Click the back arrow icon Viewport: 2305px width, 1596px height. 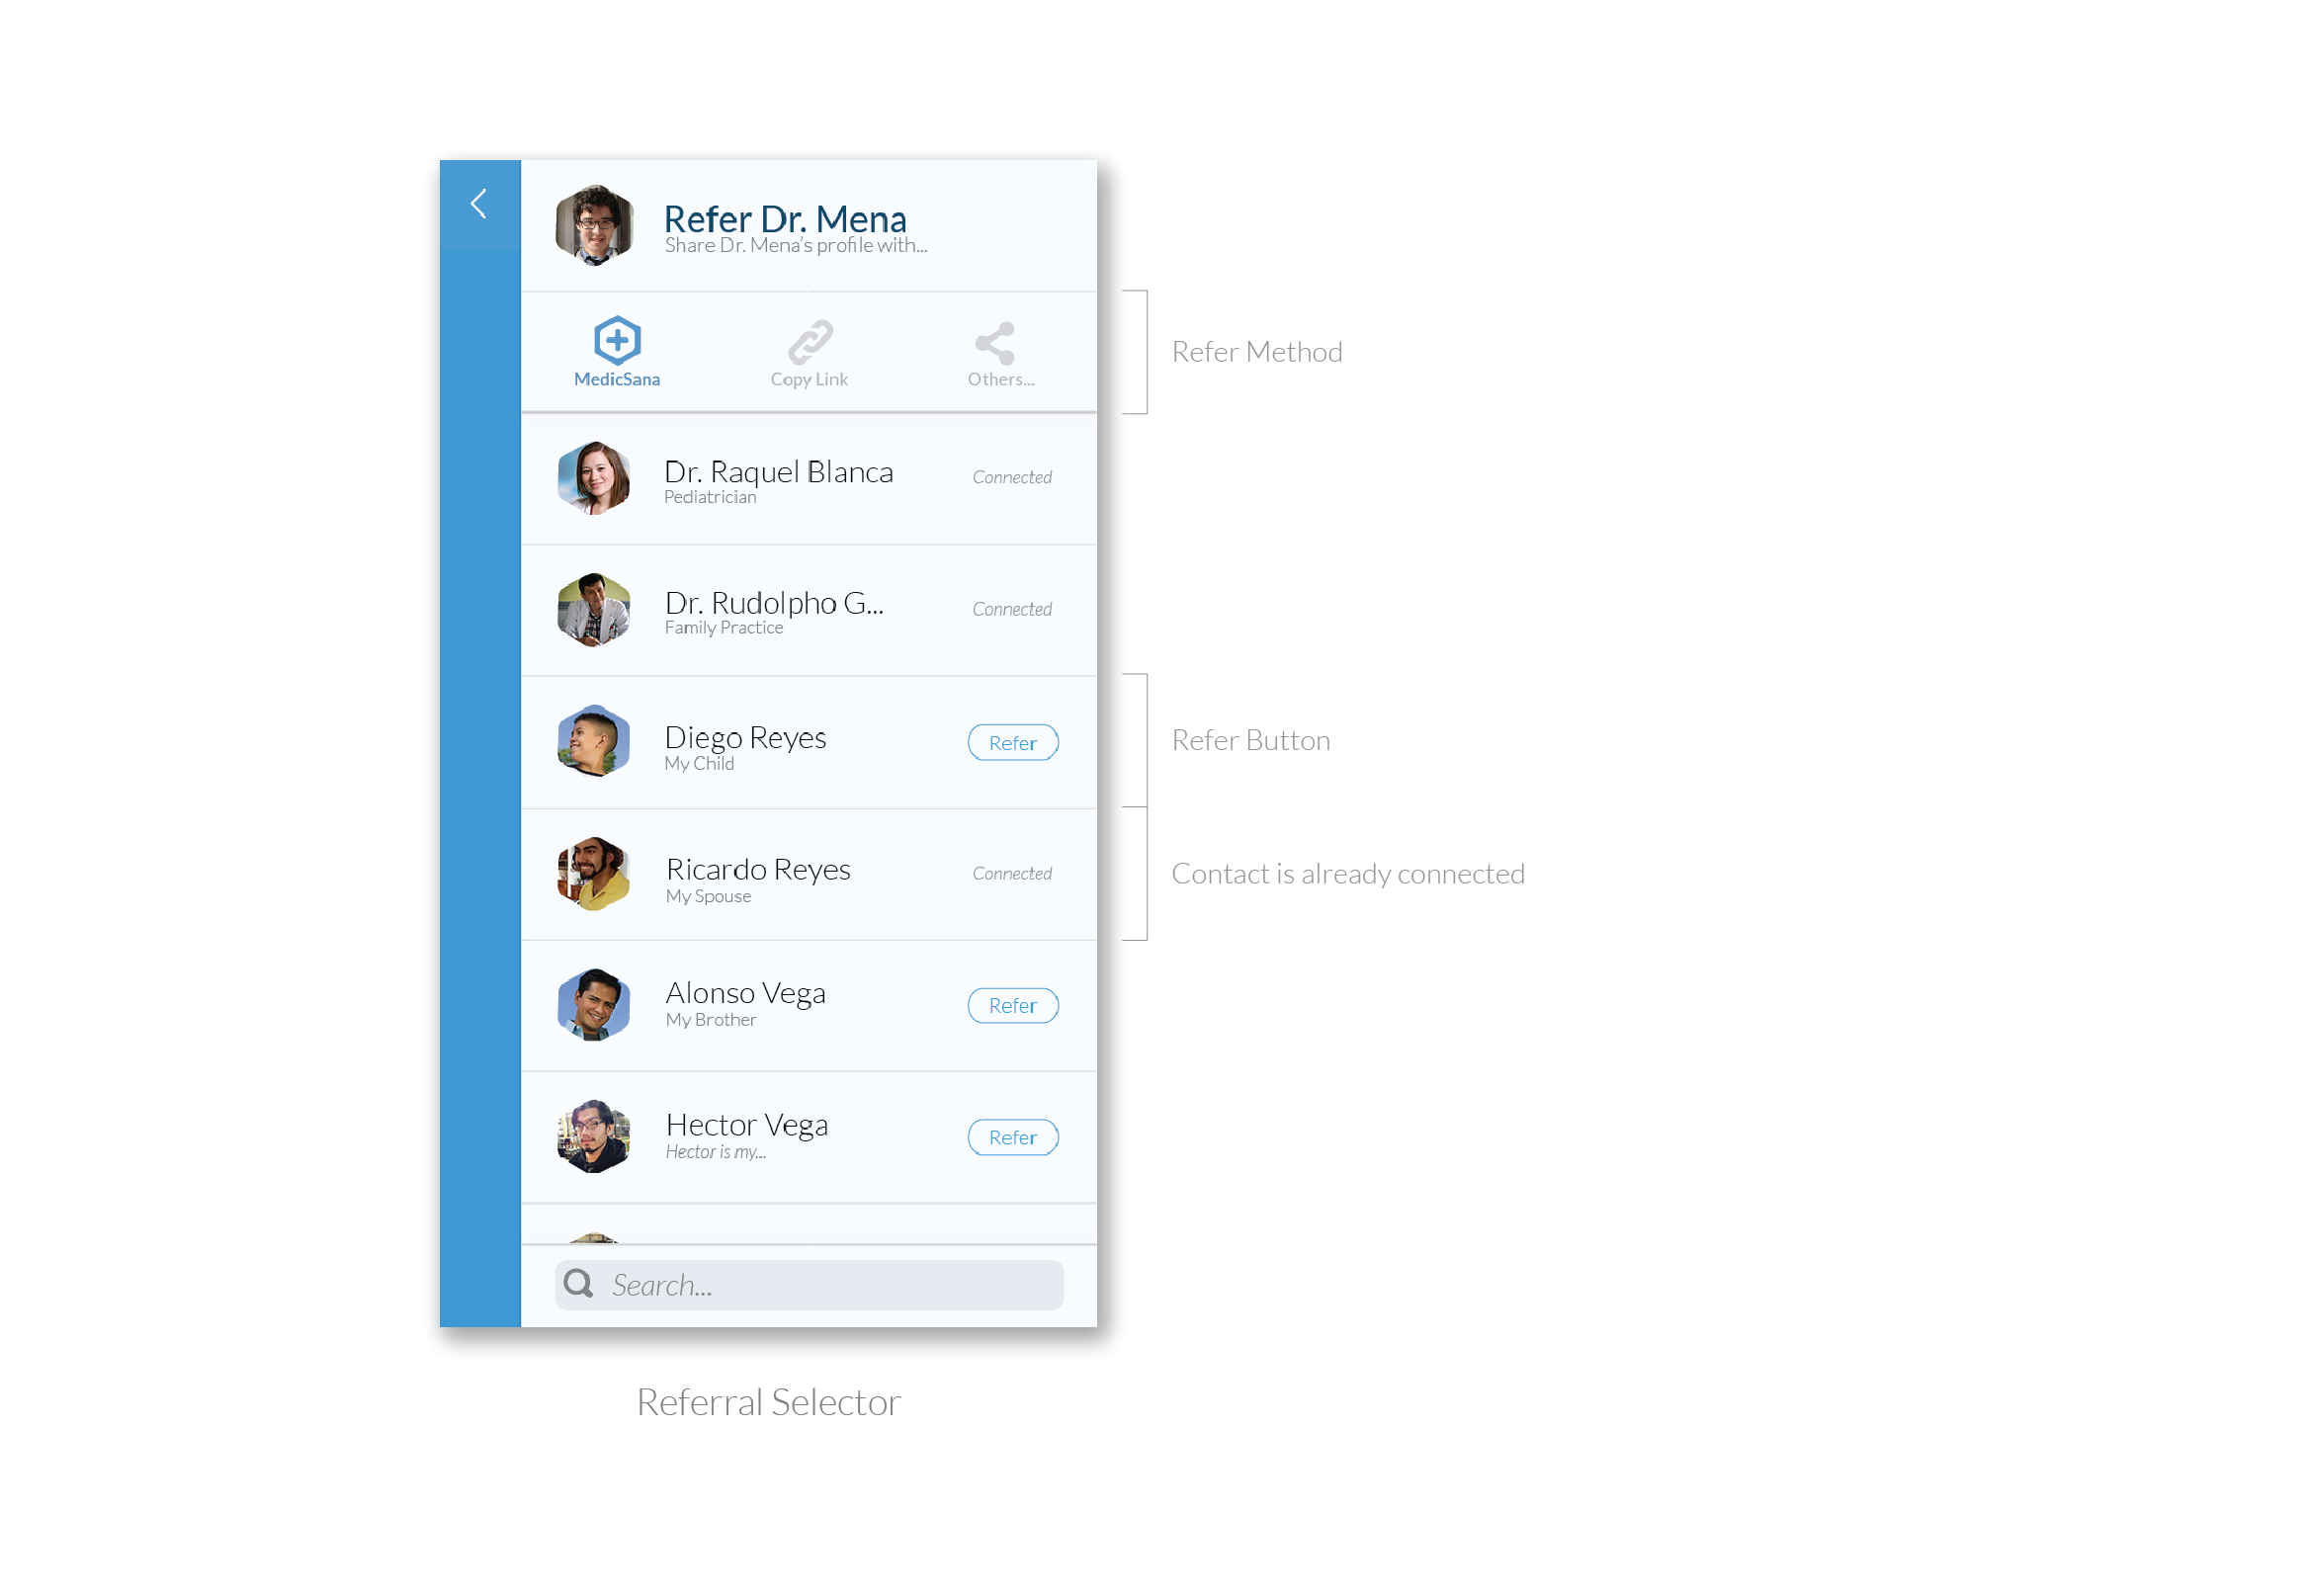coord(479,204)
